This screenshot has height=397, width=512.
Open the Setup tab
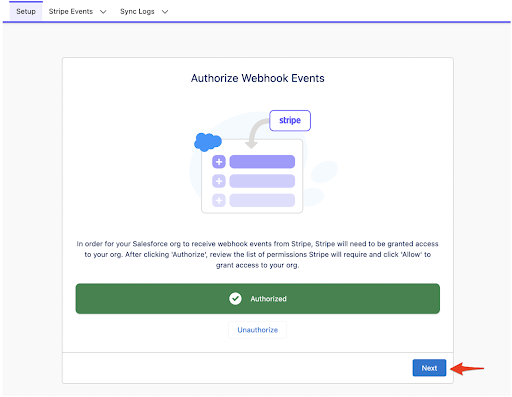26,11
